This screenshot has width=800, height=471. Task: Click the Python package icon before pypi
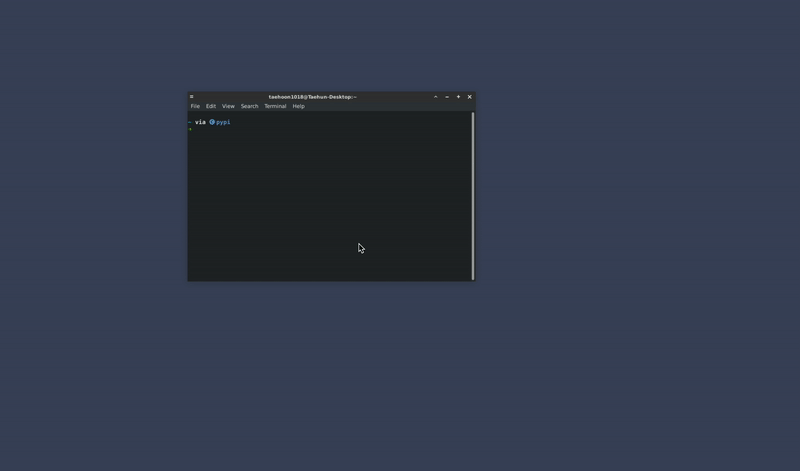(212, 122)
